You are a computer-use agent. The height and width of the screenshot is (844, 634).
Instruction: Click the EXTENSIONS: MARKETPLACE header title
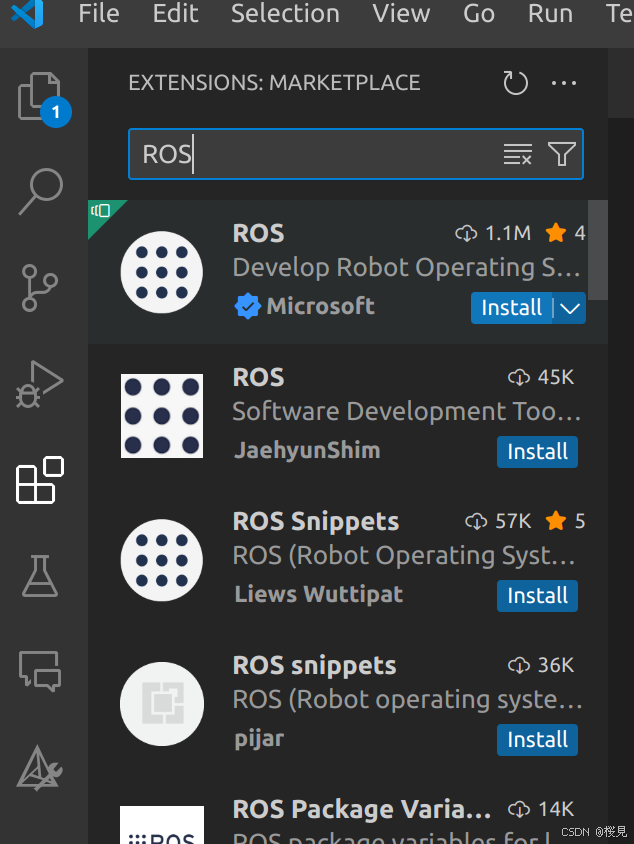click(x=274, y=83)
